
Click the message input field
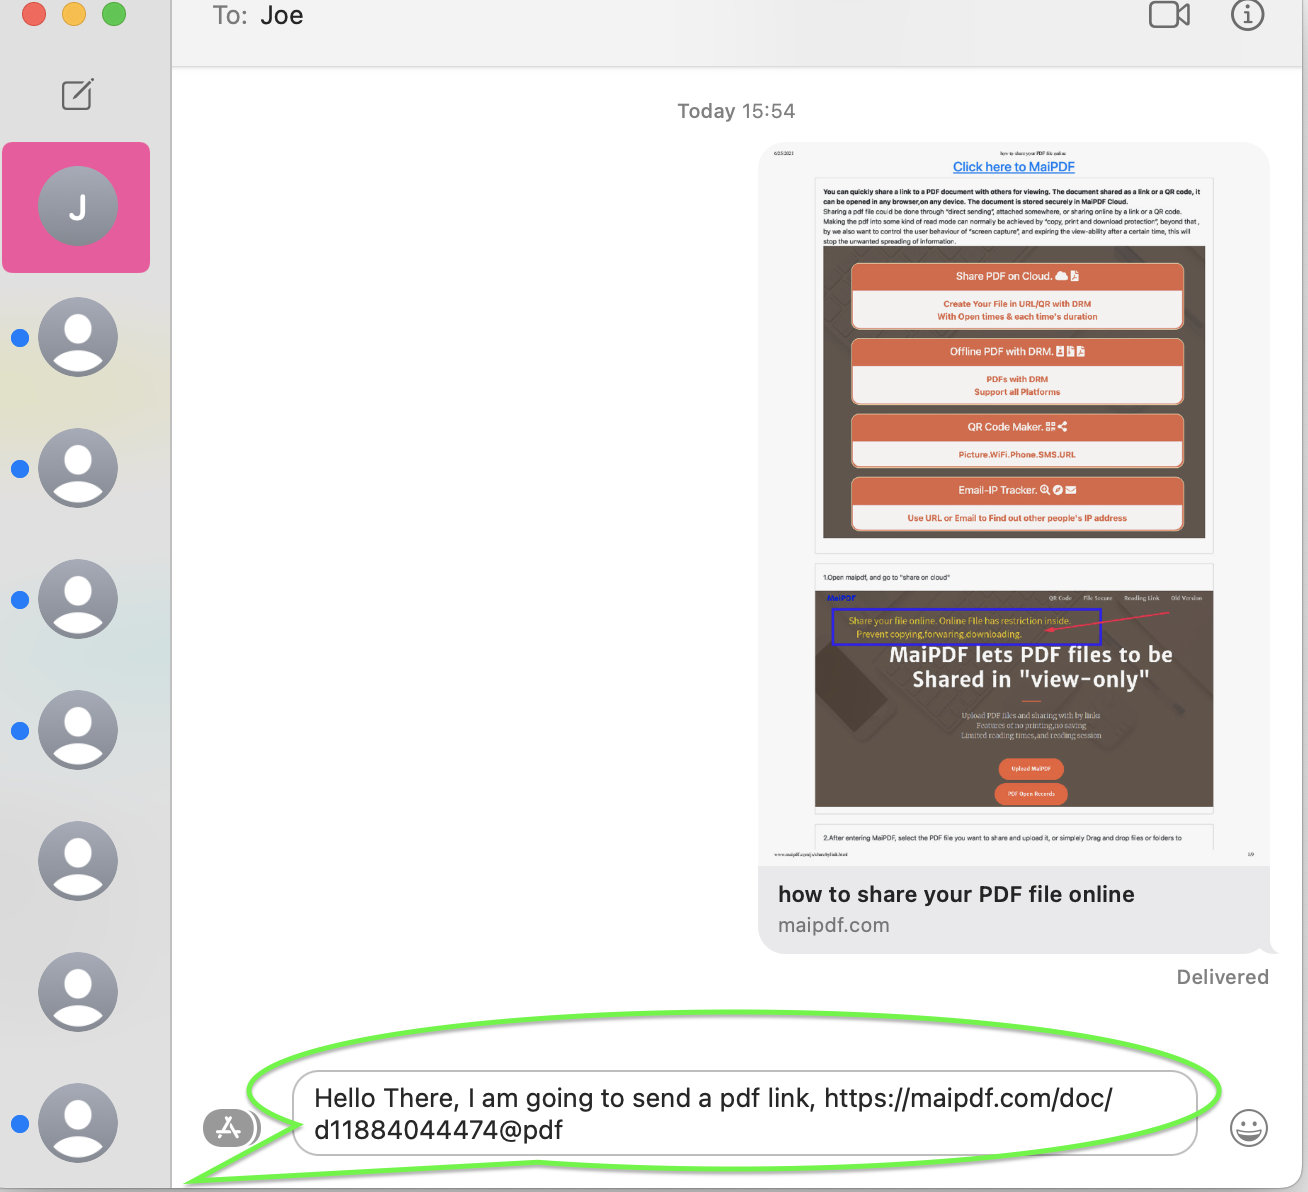745,1113
